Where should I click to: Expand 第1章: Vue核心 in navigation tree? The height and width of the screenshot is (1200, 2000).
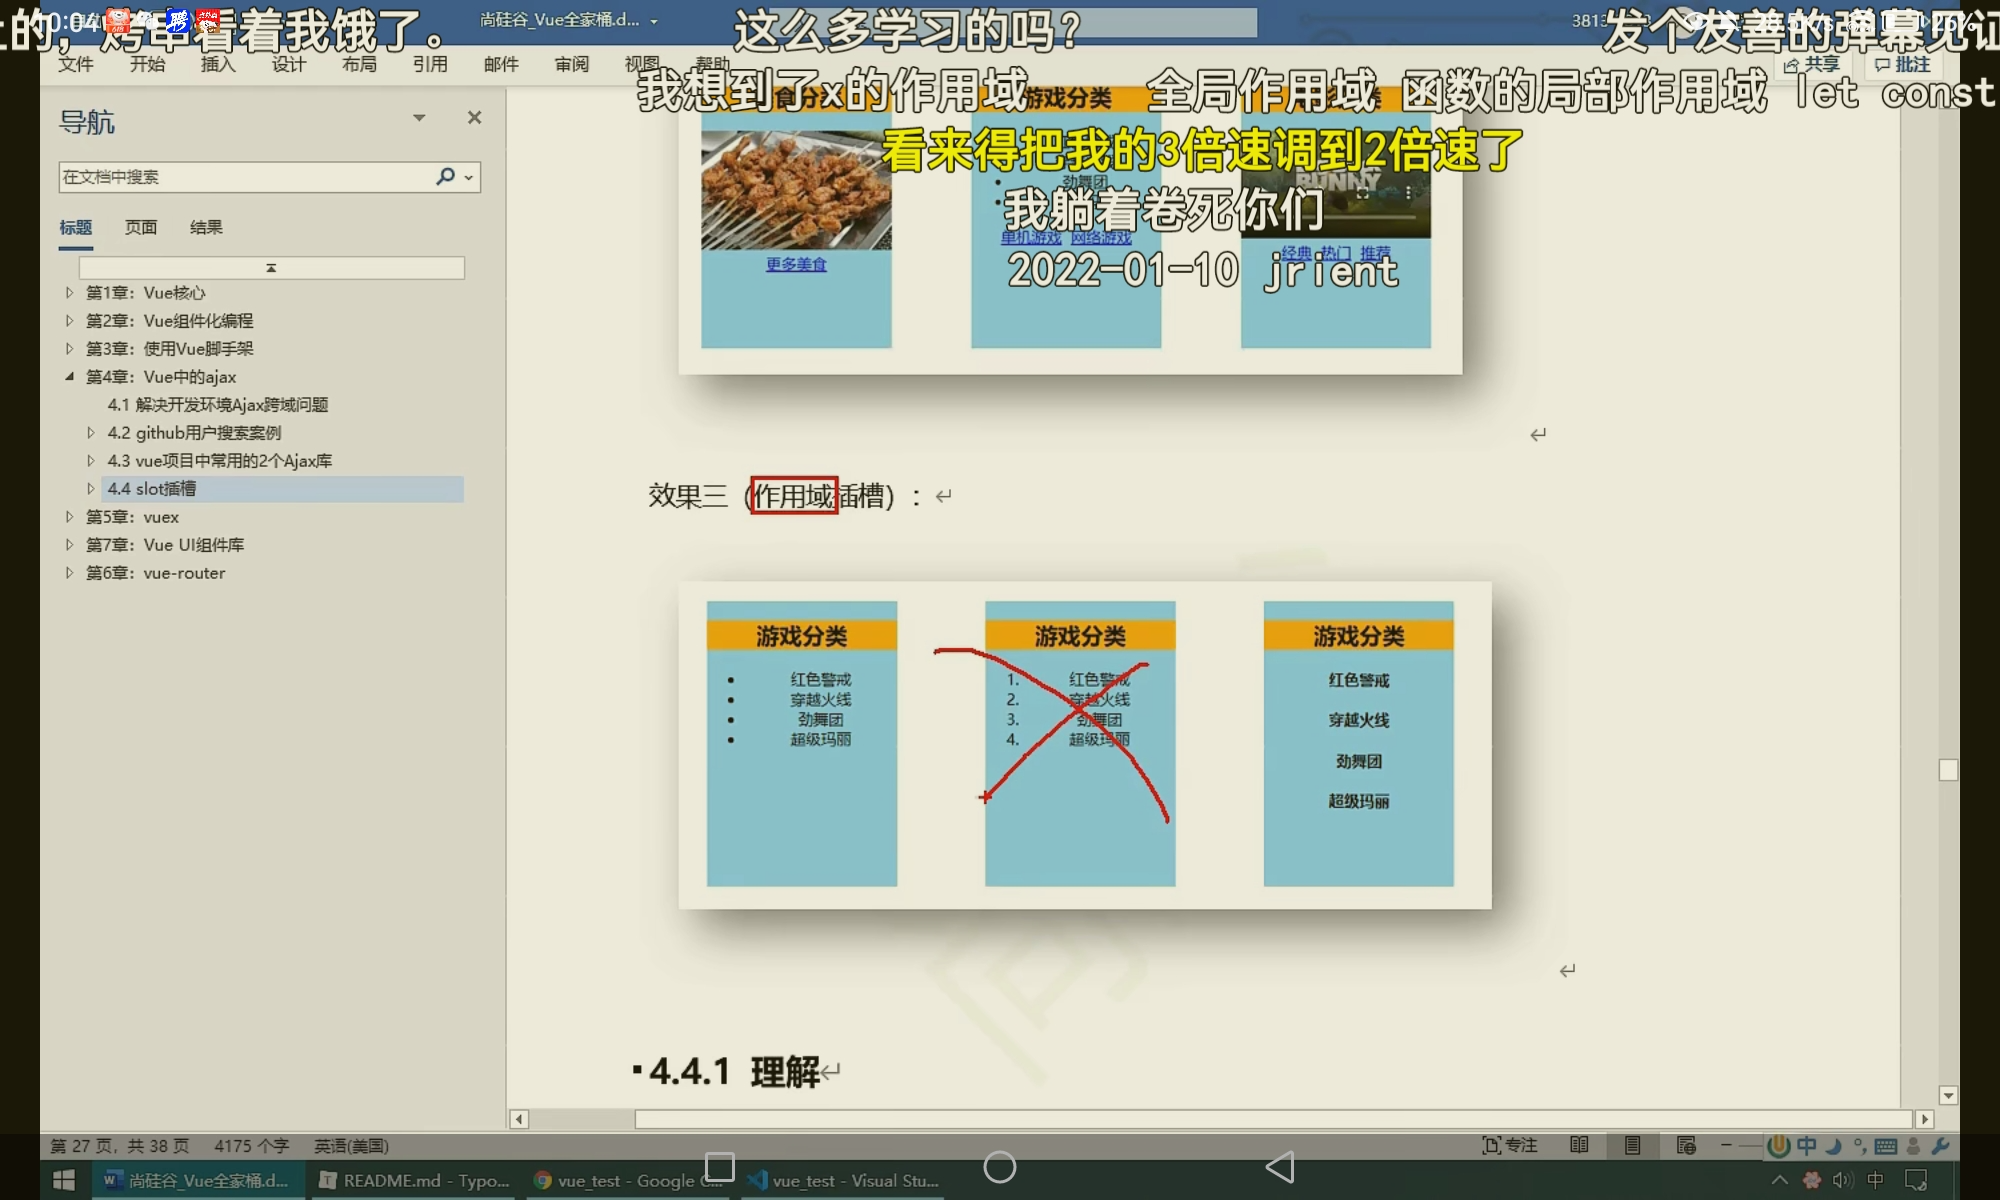tap(69, 293)
